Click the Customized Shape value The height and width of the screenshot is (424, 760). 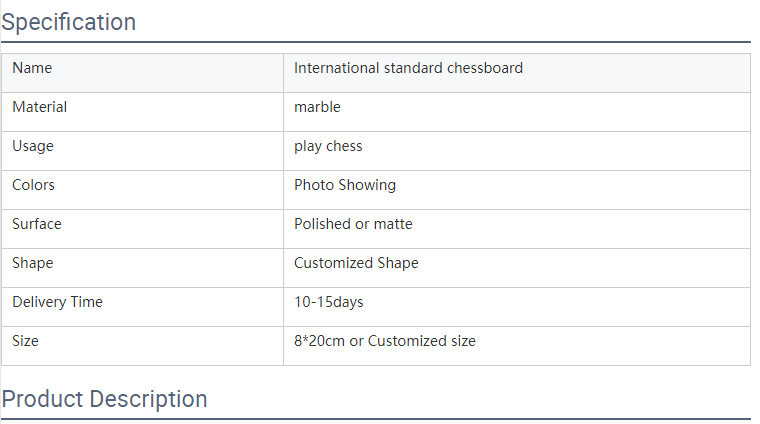point(356,263)
